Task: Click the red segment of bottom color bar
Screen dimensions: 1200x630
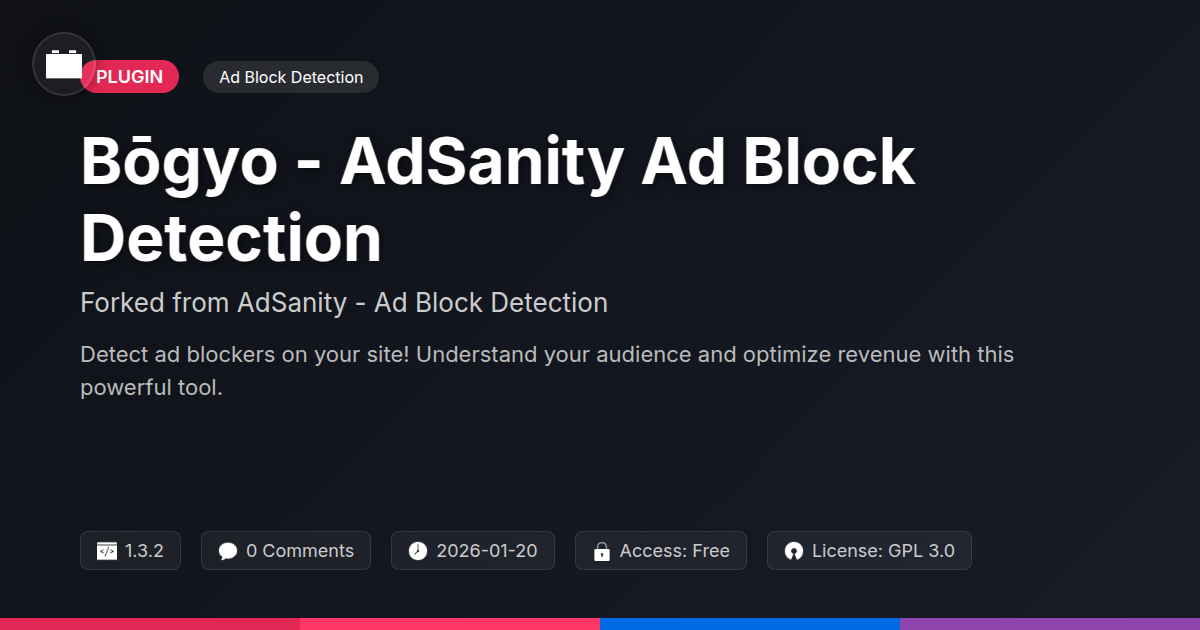Action: tap(150, 623)
